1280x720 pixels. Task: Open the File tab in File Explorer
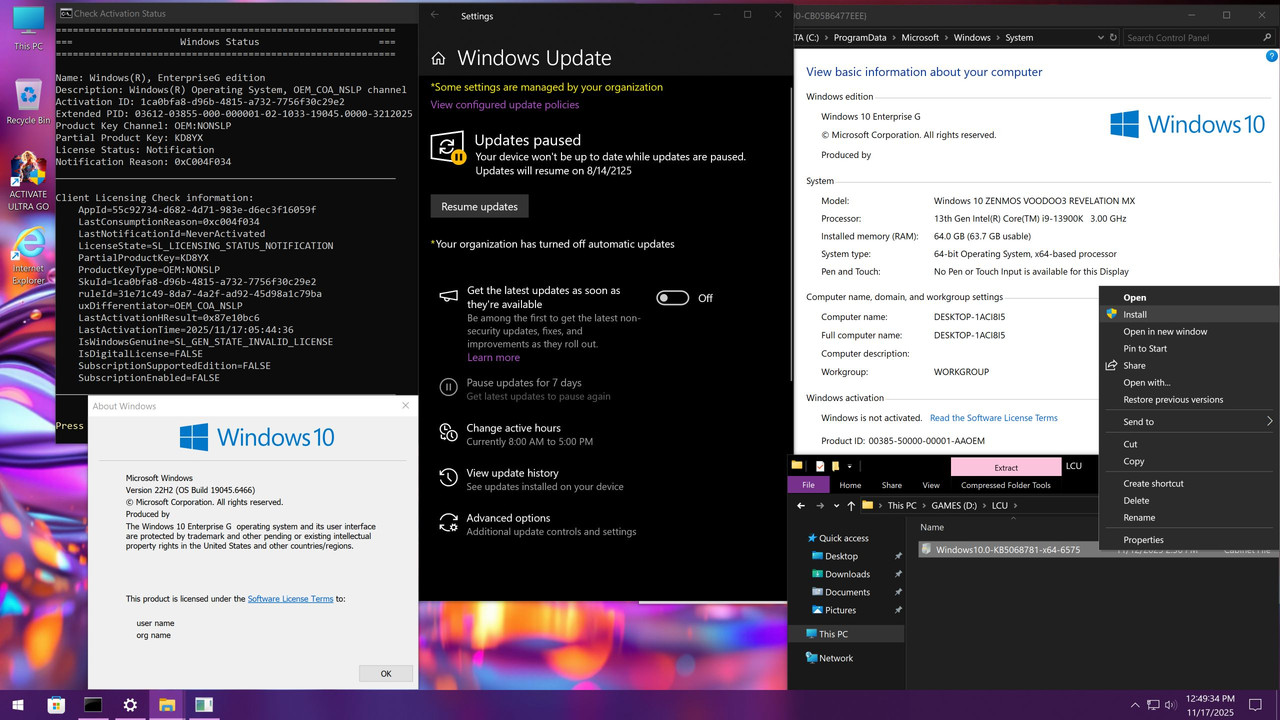click(x=808, y=485)
